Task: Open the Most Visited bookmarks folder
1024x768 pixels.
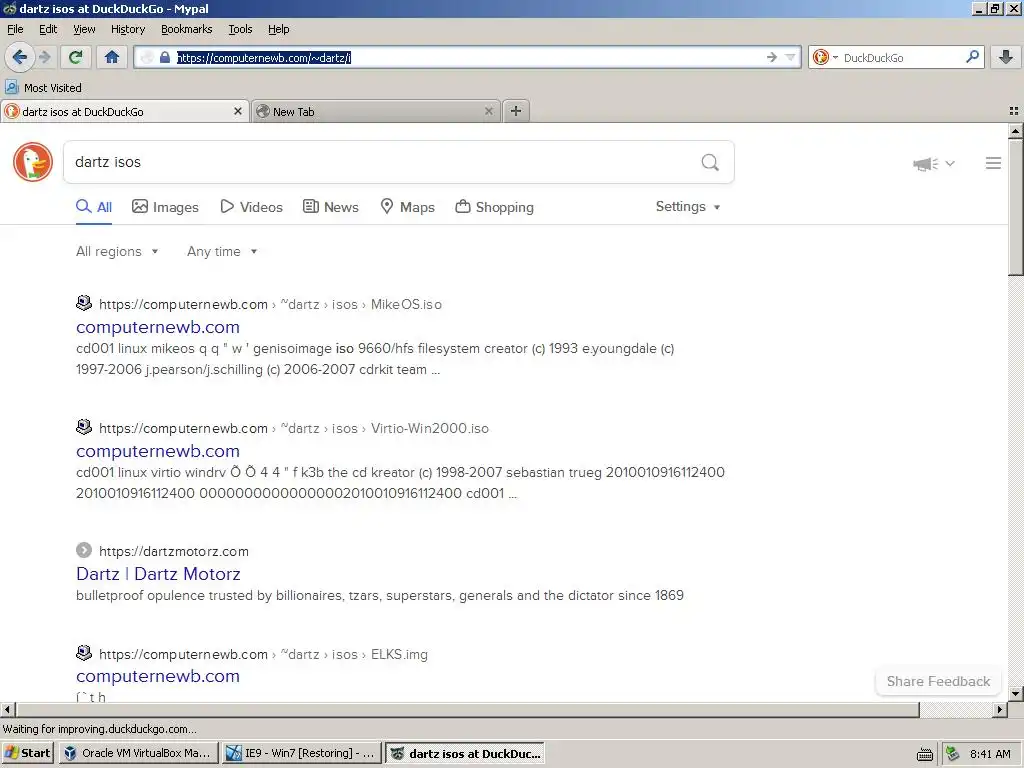Action: tap(43, 88)
